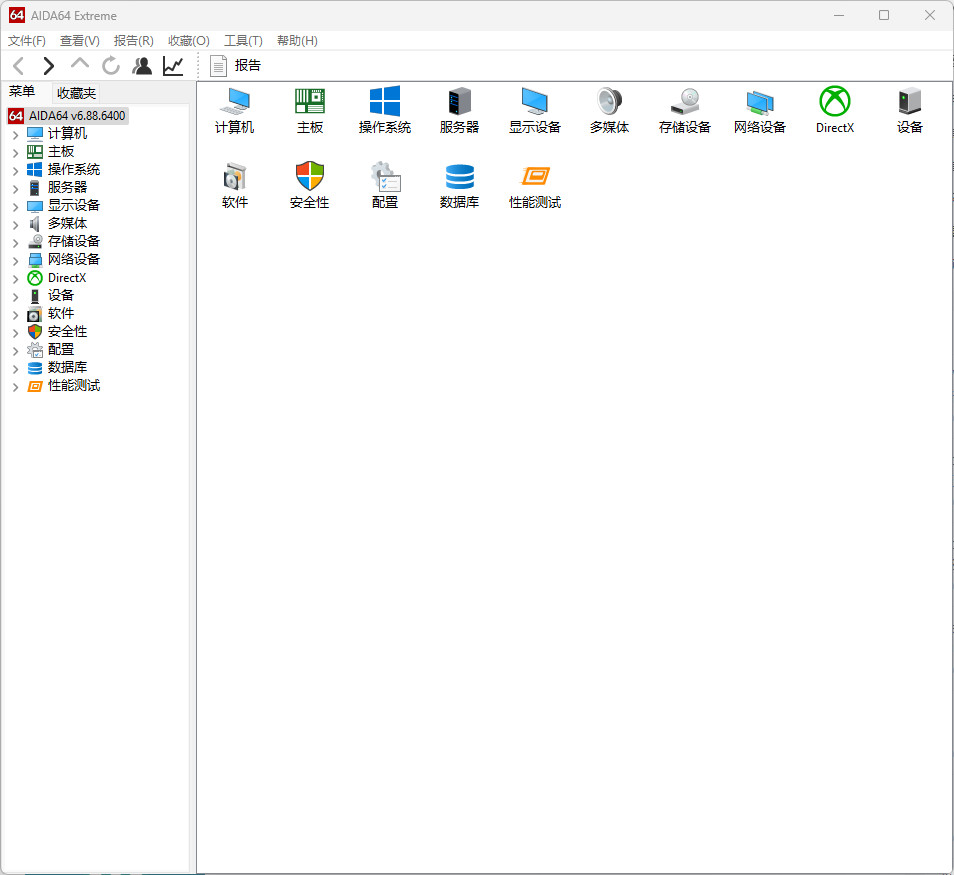Image resolution: width=954 pixels, height=875 pixels.
Task: Expand the 网络设备 tree node
Action: click(16, 260)
